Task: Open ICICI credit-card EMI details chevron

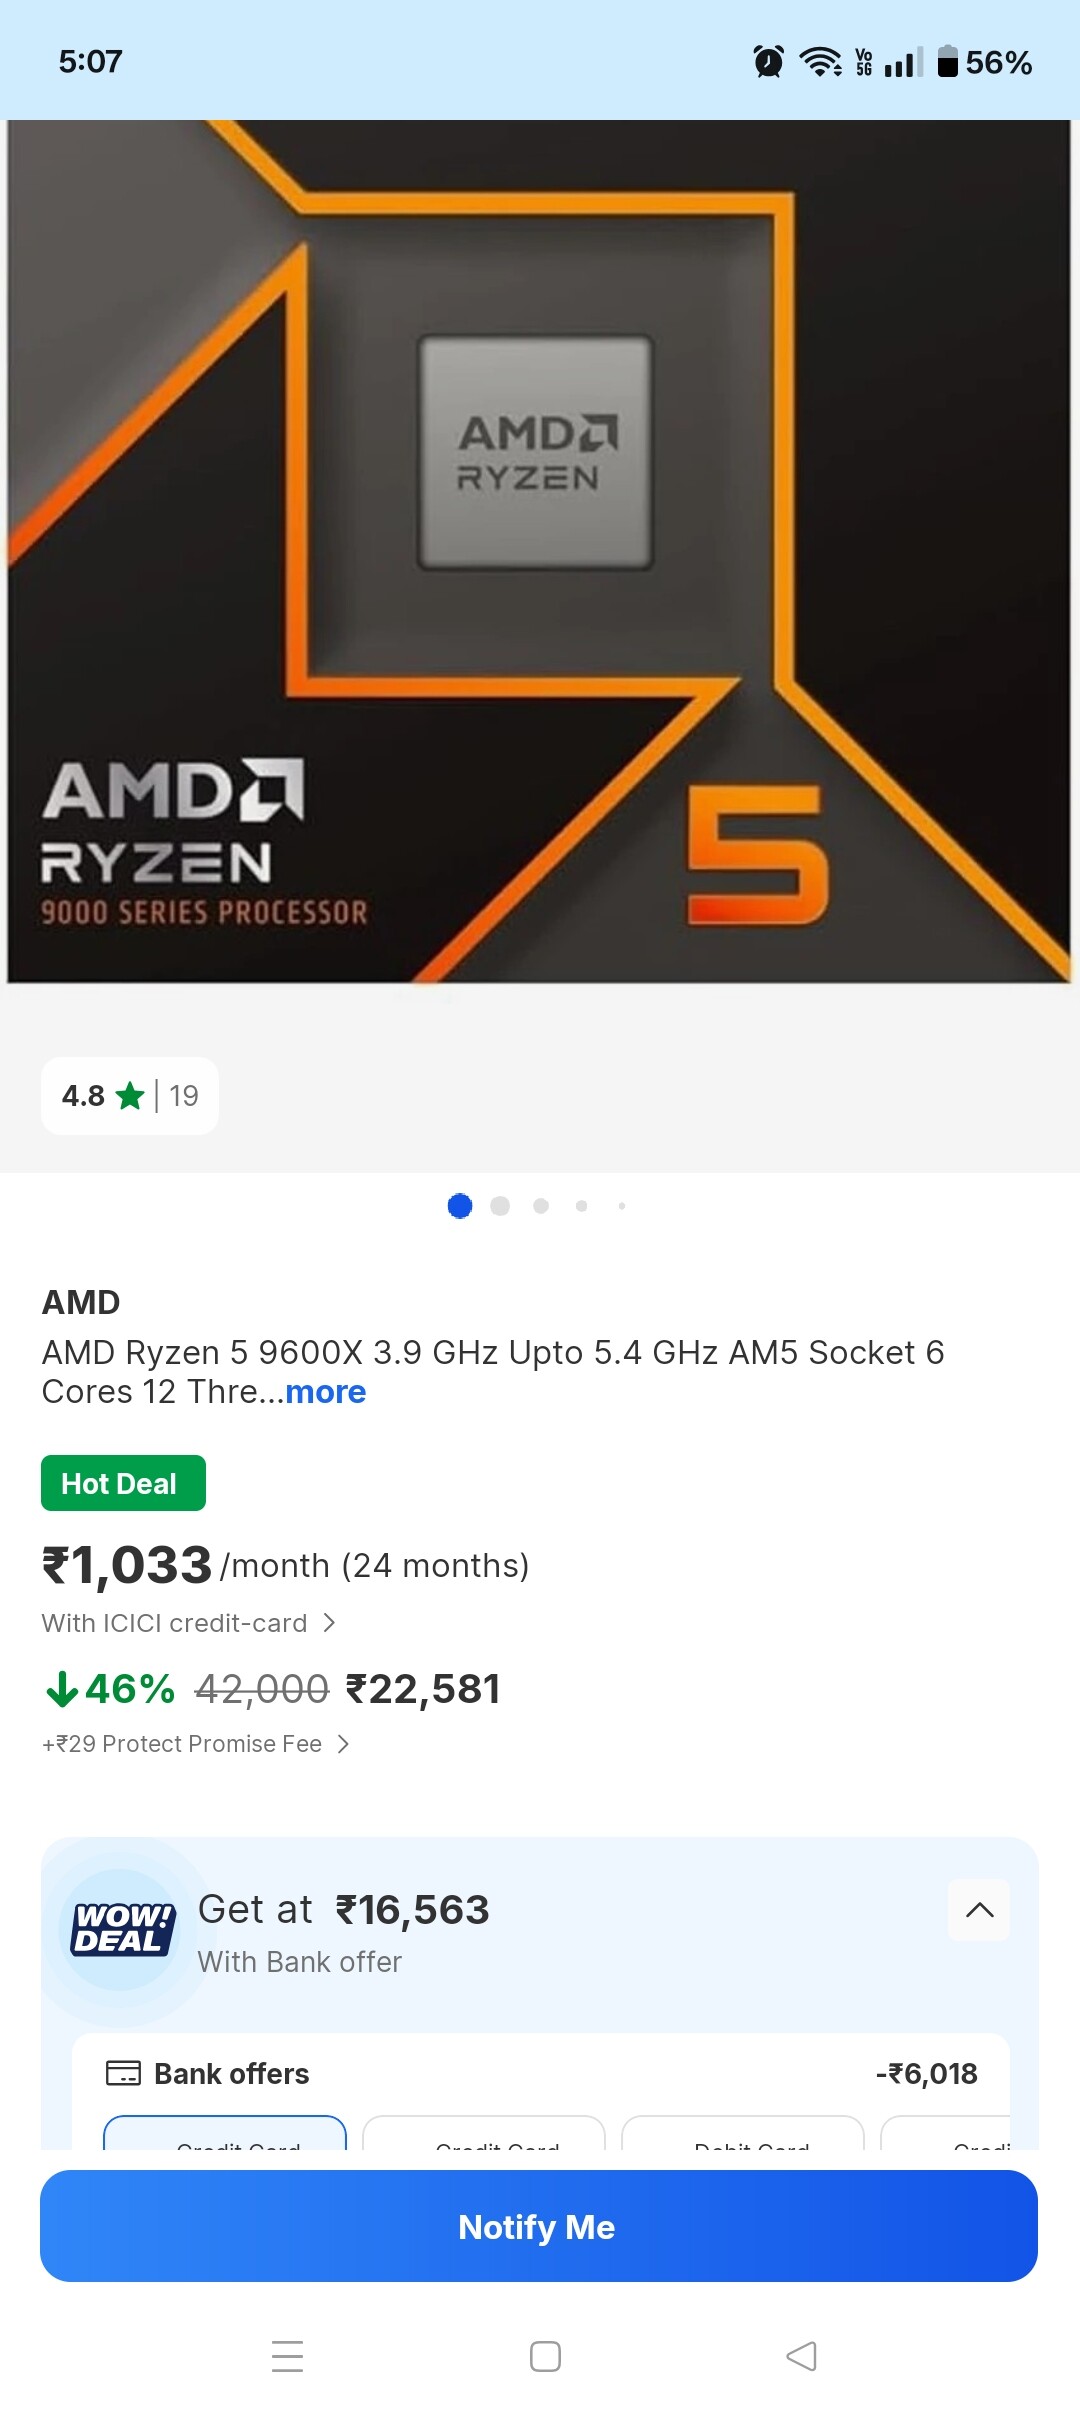Action: (329, 1622)
